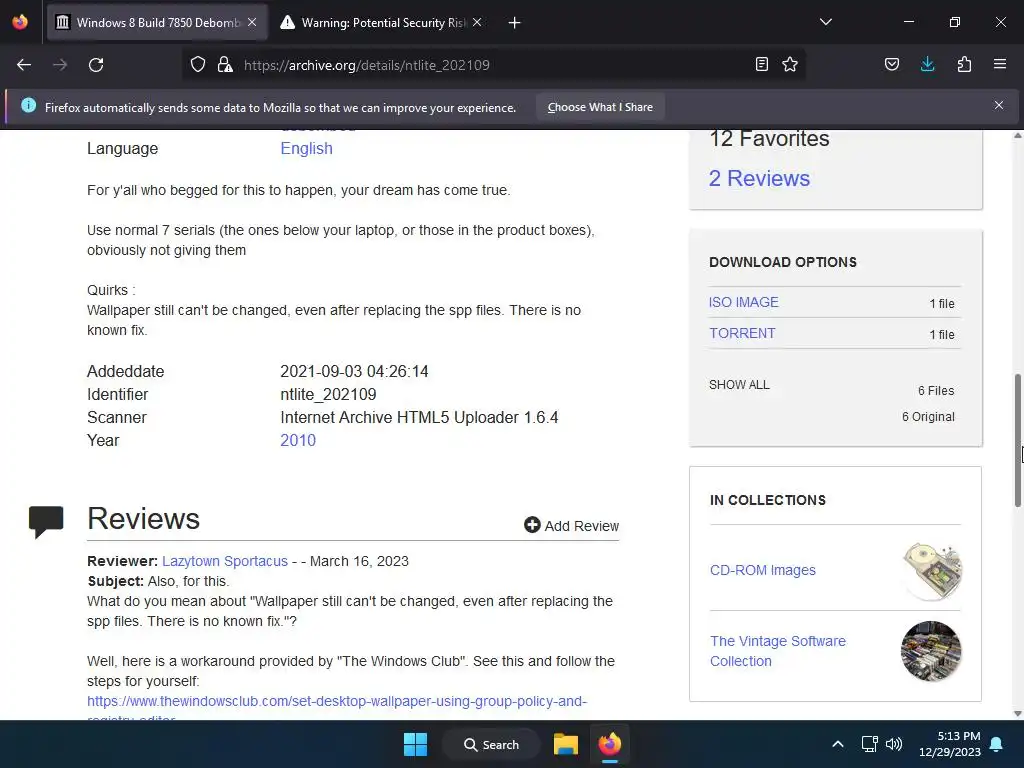
Task: Toggle reader view icon
Action: 761,64
